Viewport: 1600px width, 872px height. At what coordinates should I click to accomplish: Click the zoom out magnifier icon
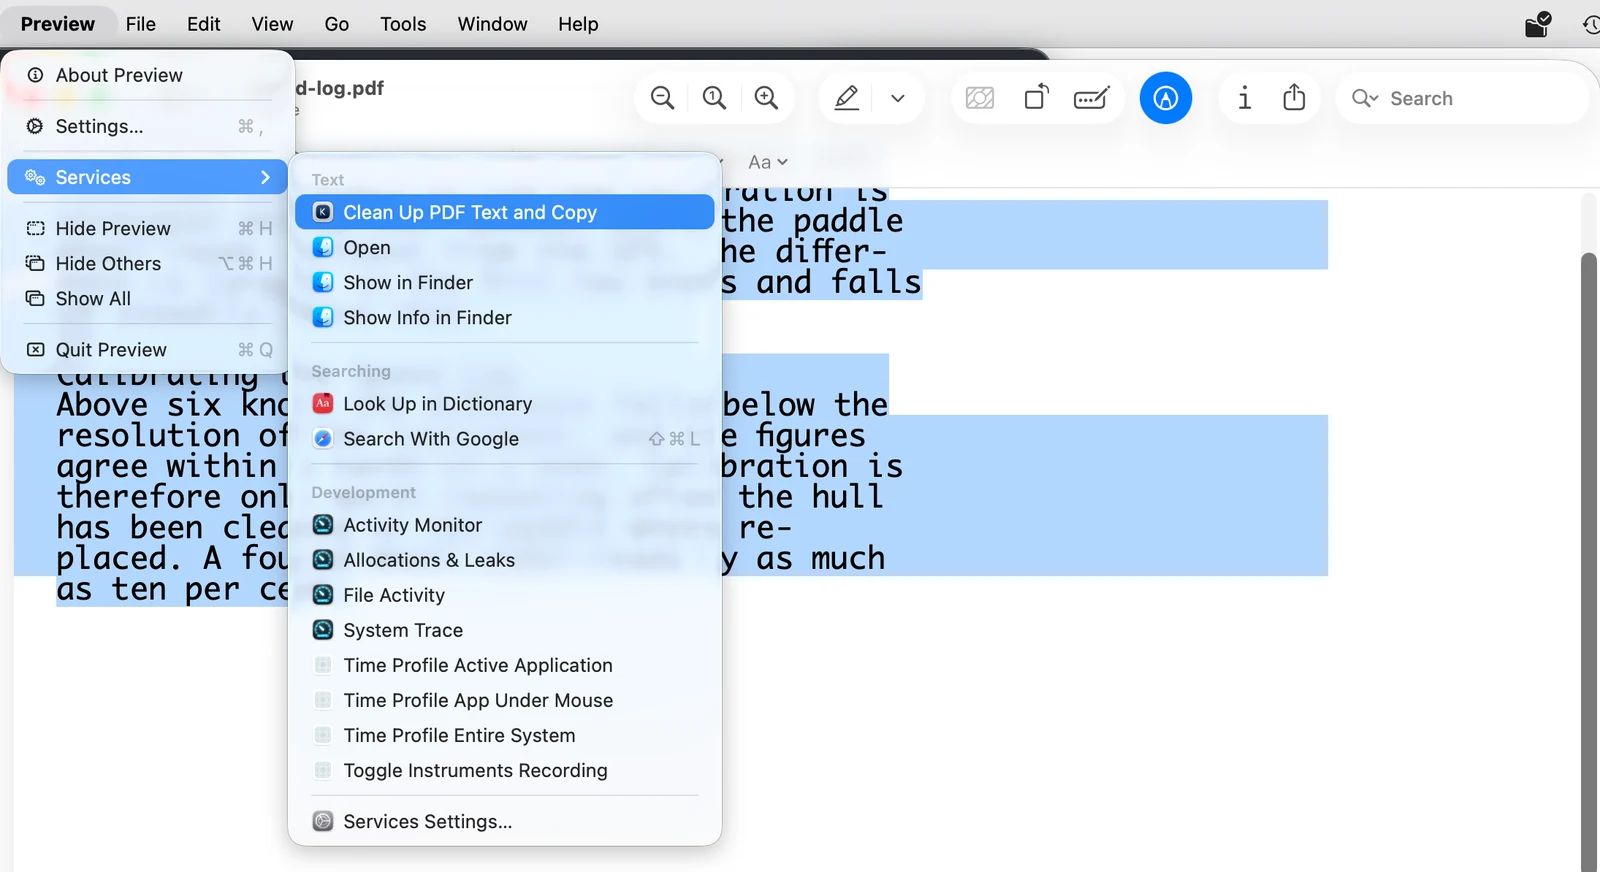(662, 98)
